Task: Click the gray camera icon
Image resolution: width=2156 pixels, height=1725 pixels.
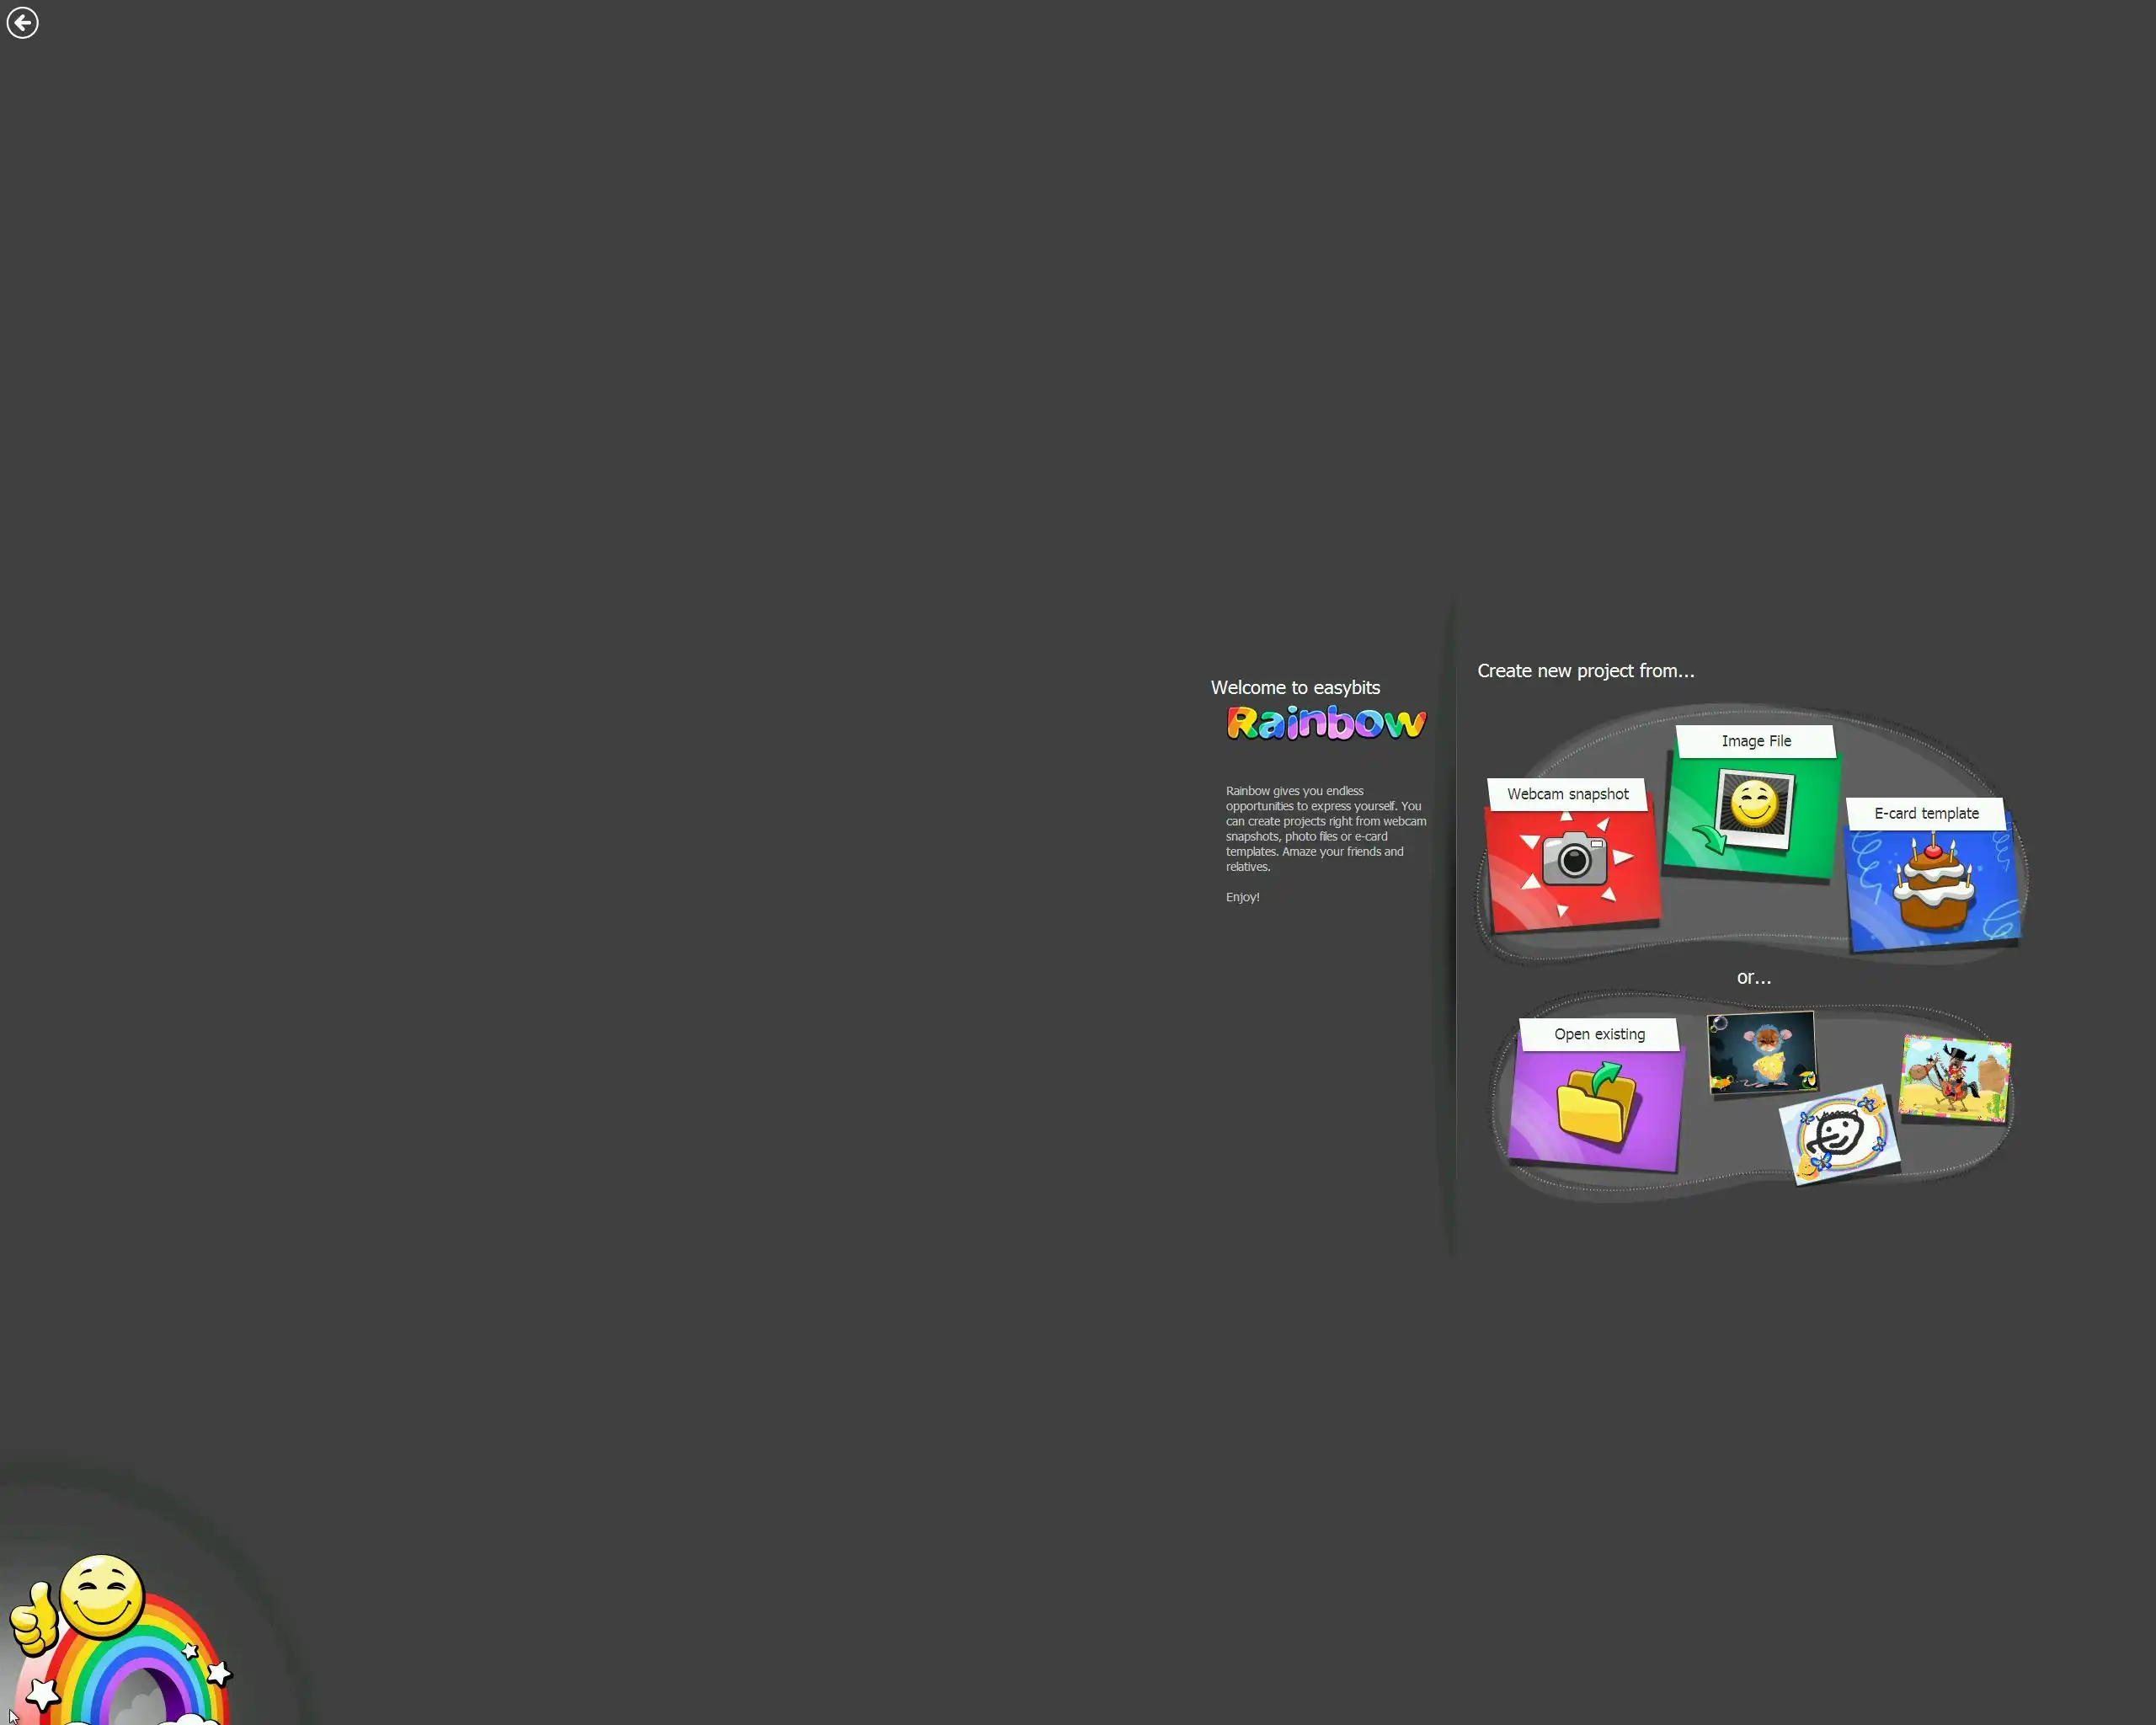Action: [x=1573, y=858]
